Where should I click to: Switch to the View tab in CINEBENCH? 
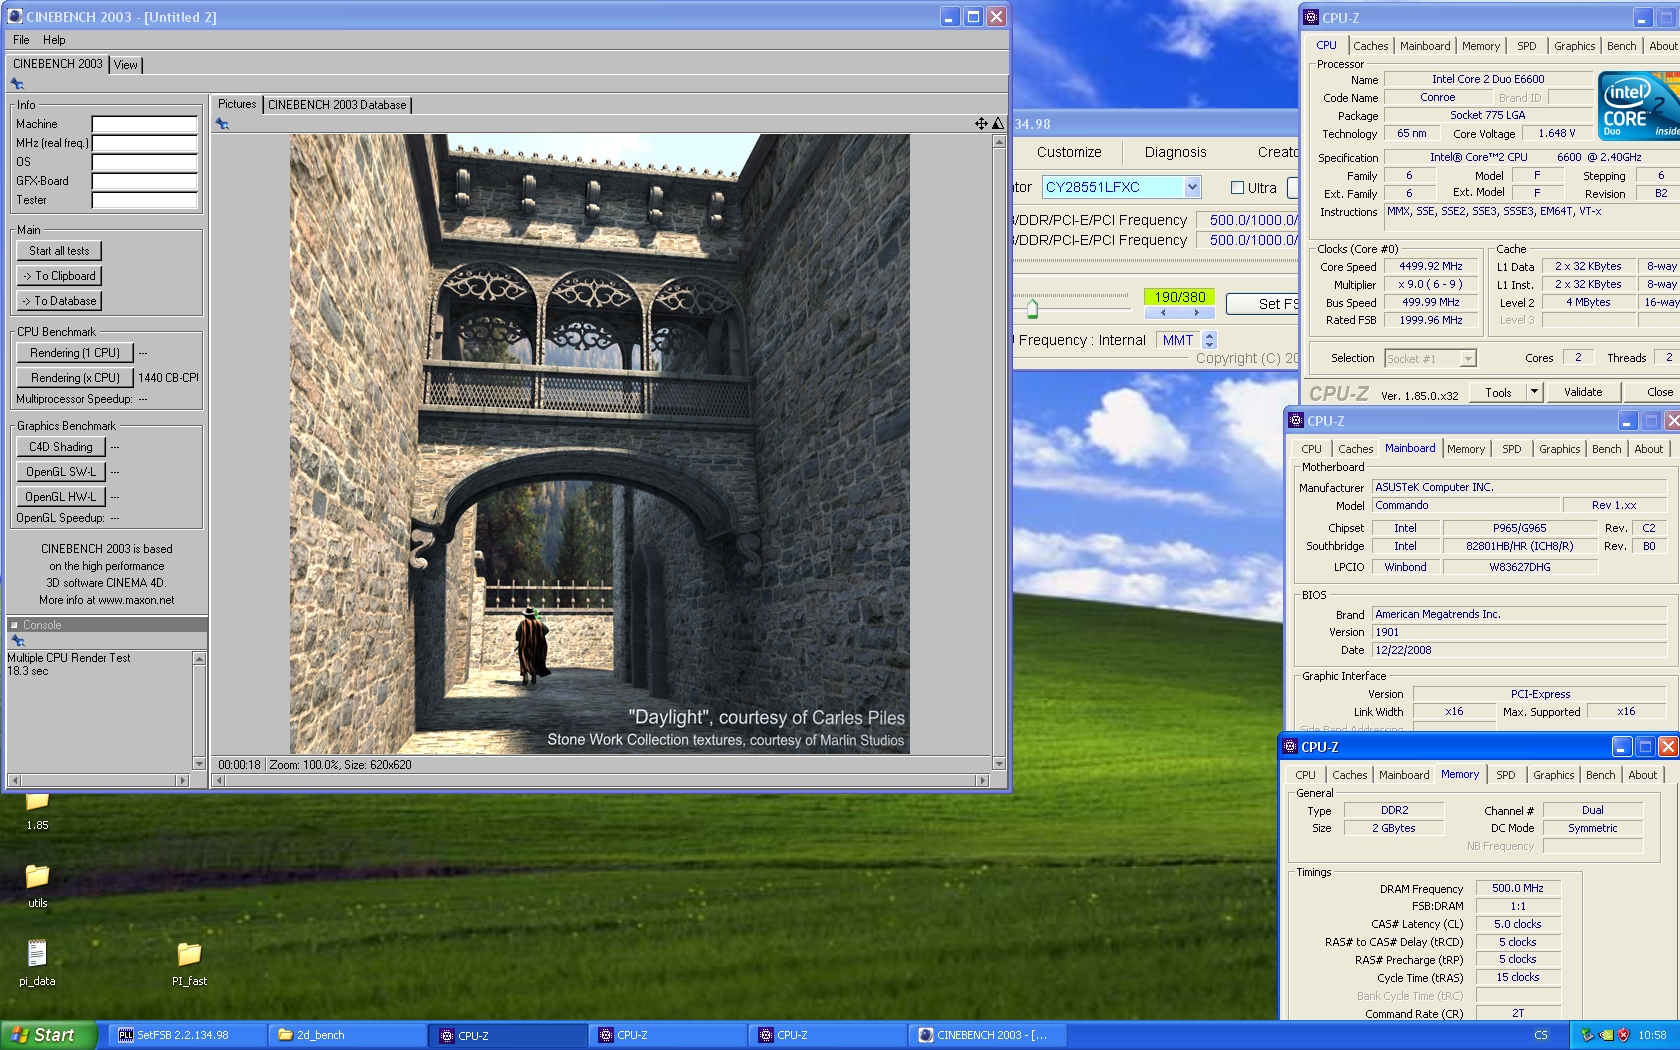point(126,65)
